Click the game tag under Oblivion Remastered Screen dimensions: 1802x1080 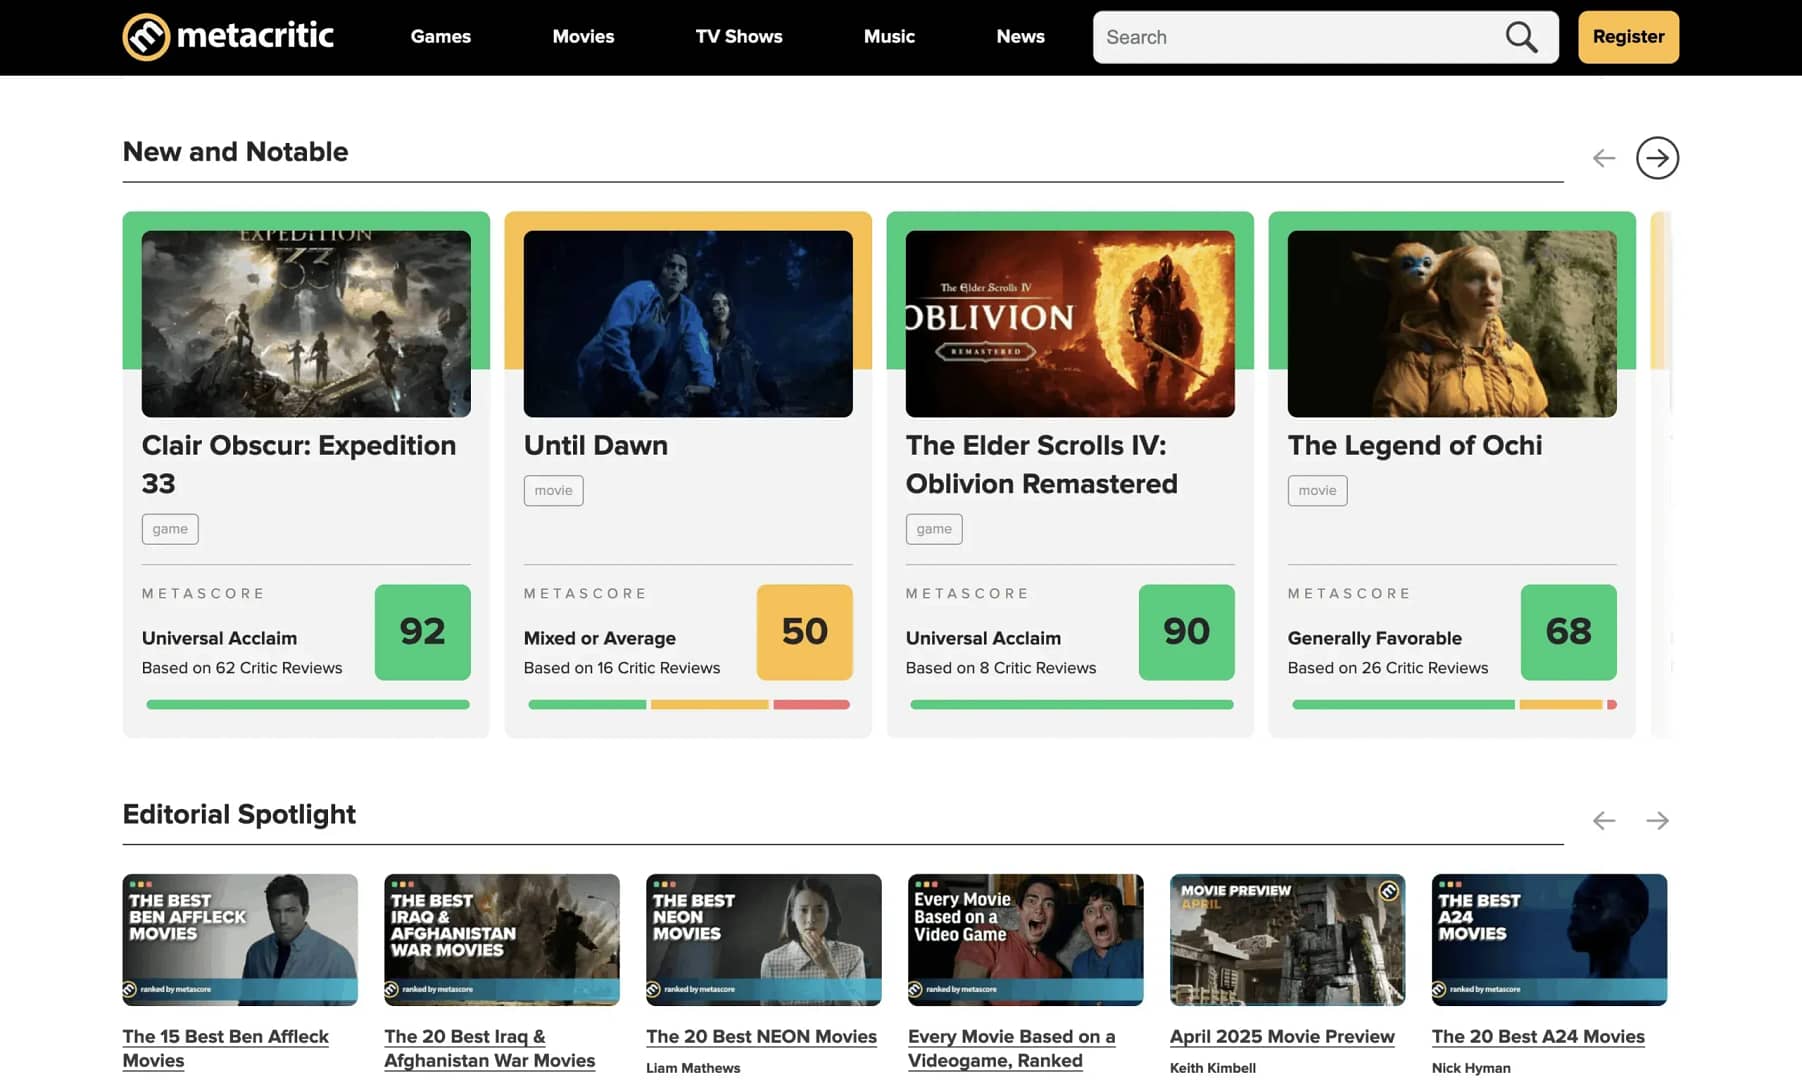(934, 529)
